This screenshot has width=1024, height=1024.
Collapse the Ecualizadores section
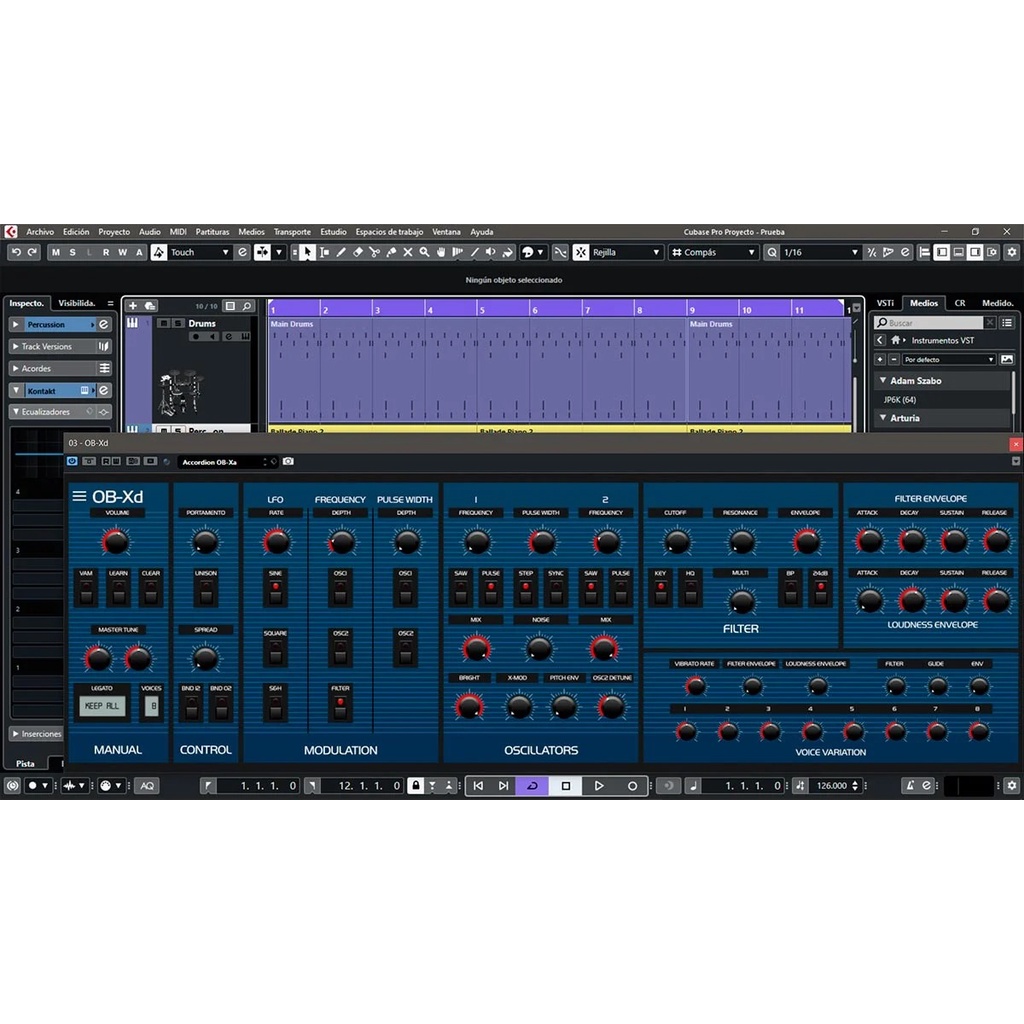(x=16, y=412)
